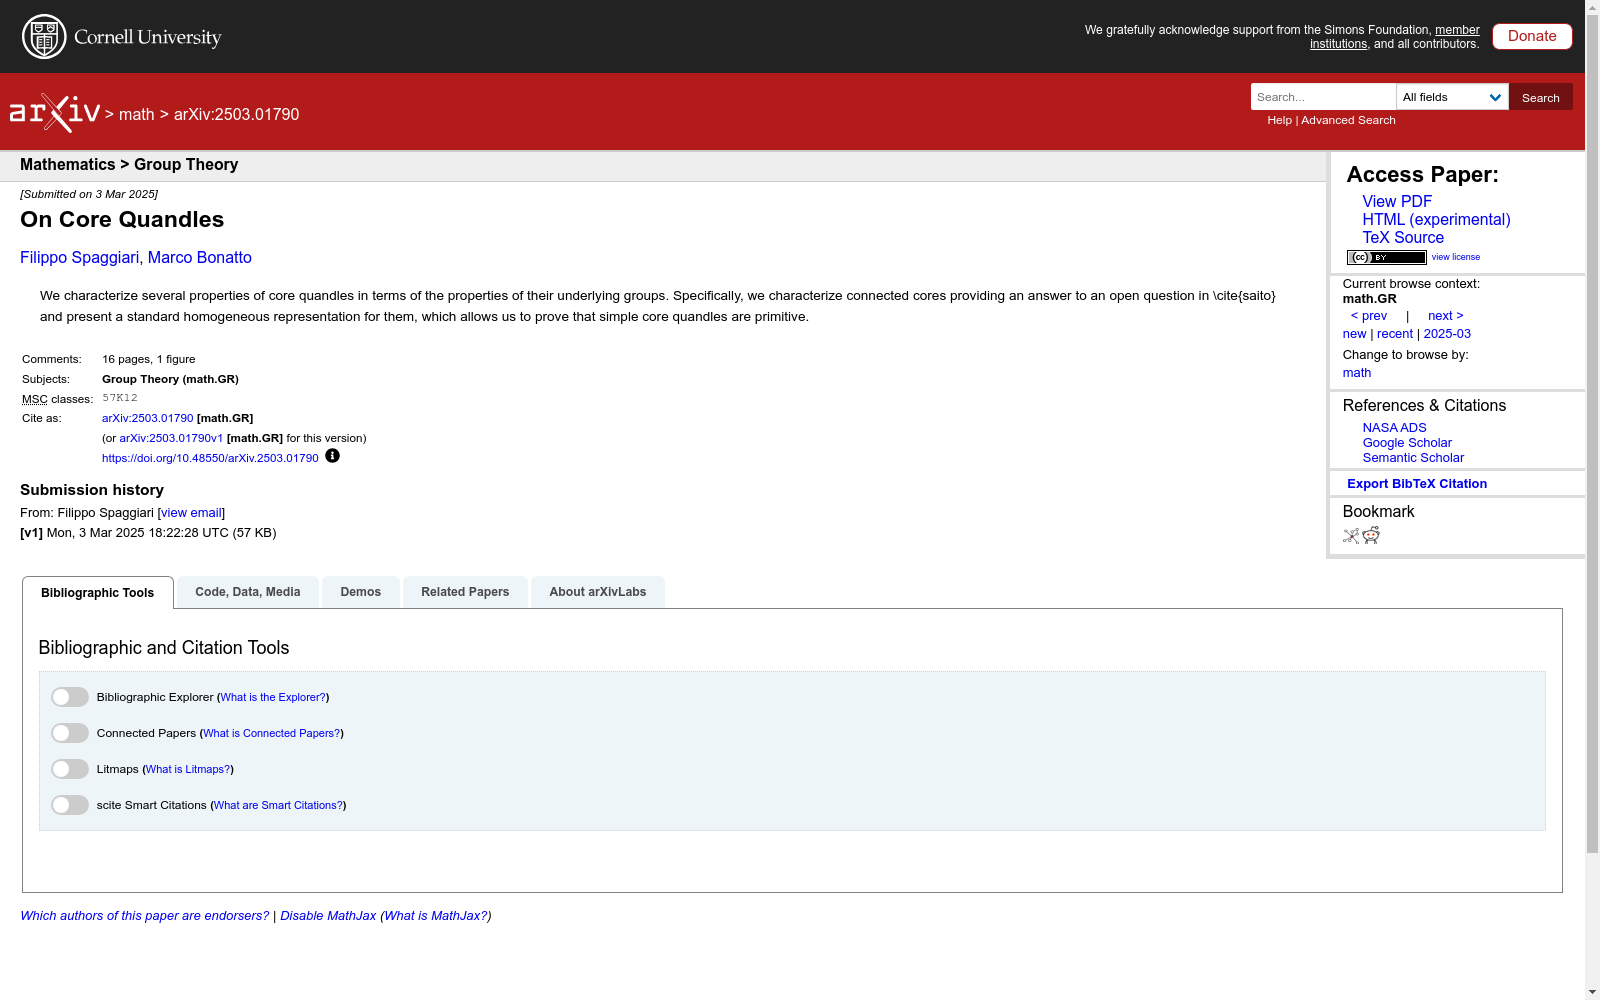
Task: Open What is MathJax? link
Action: 436,916
